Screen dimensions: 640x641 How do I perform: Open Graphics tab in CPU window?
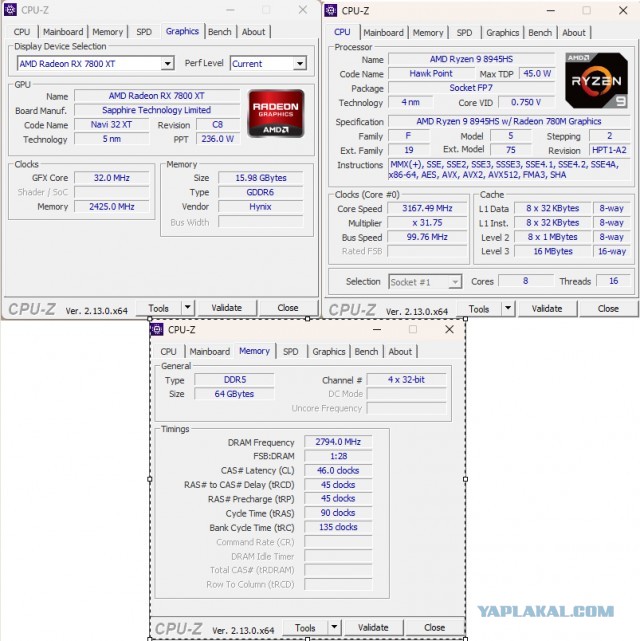502,33
